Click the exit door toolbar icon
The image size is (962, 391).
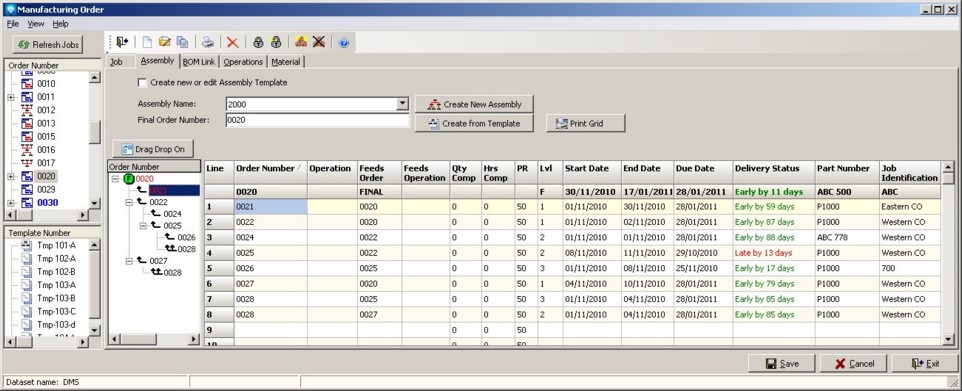(x=121, y=42)
